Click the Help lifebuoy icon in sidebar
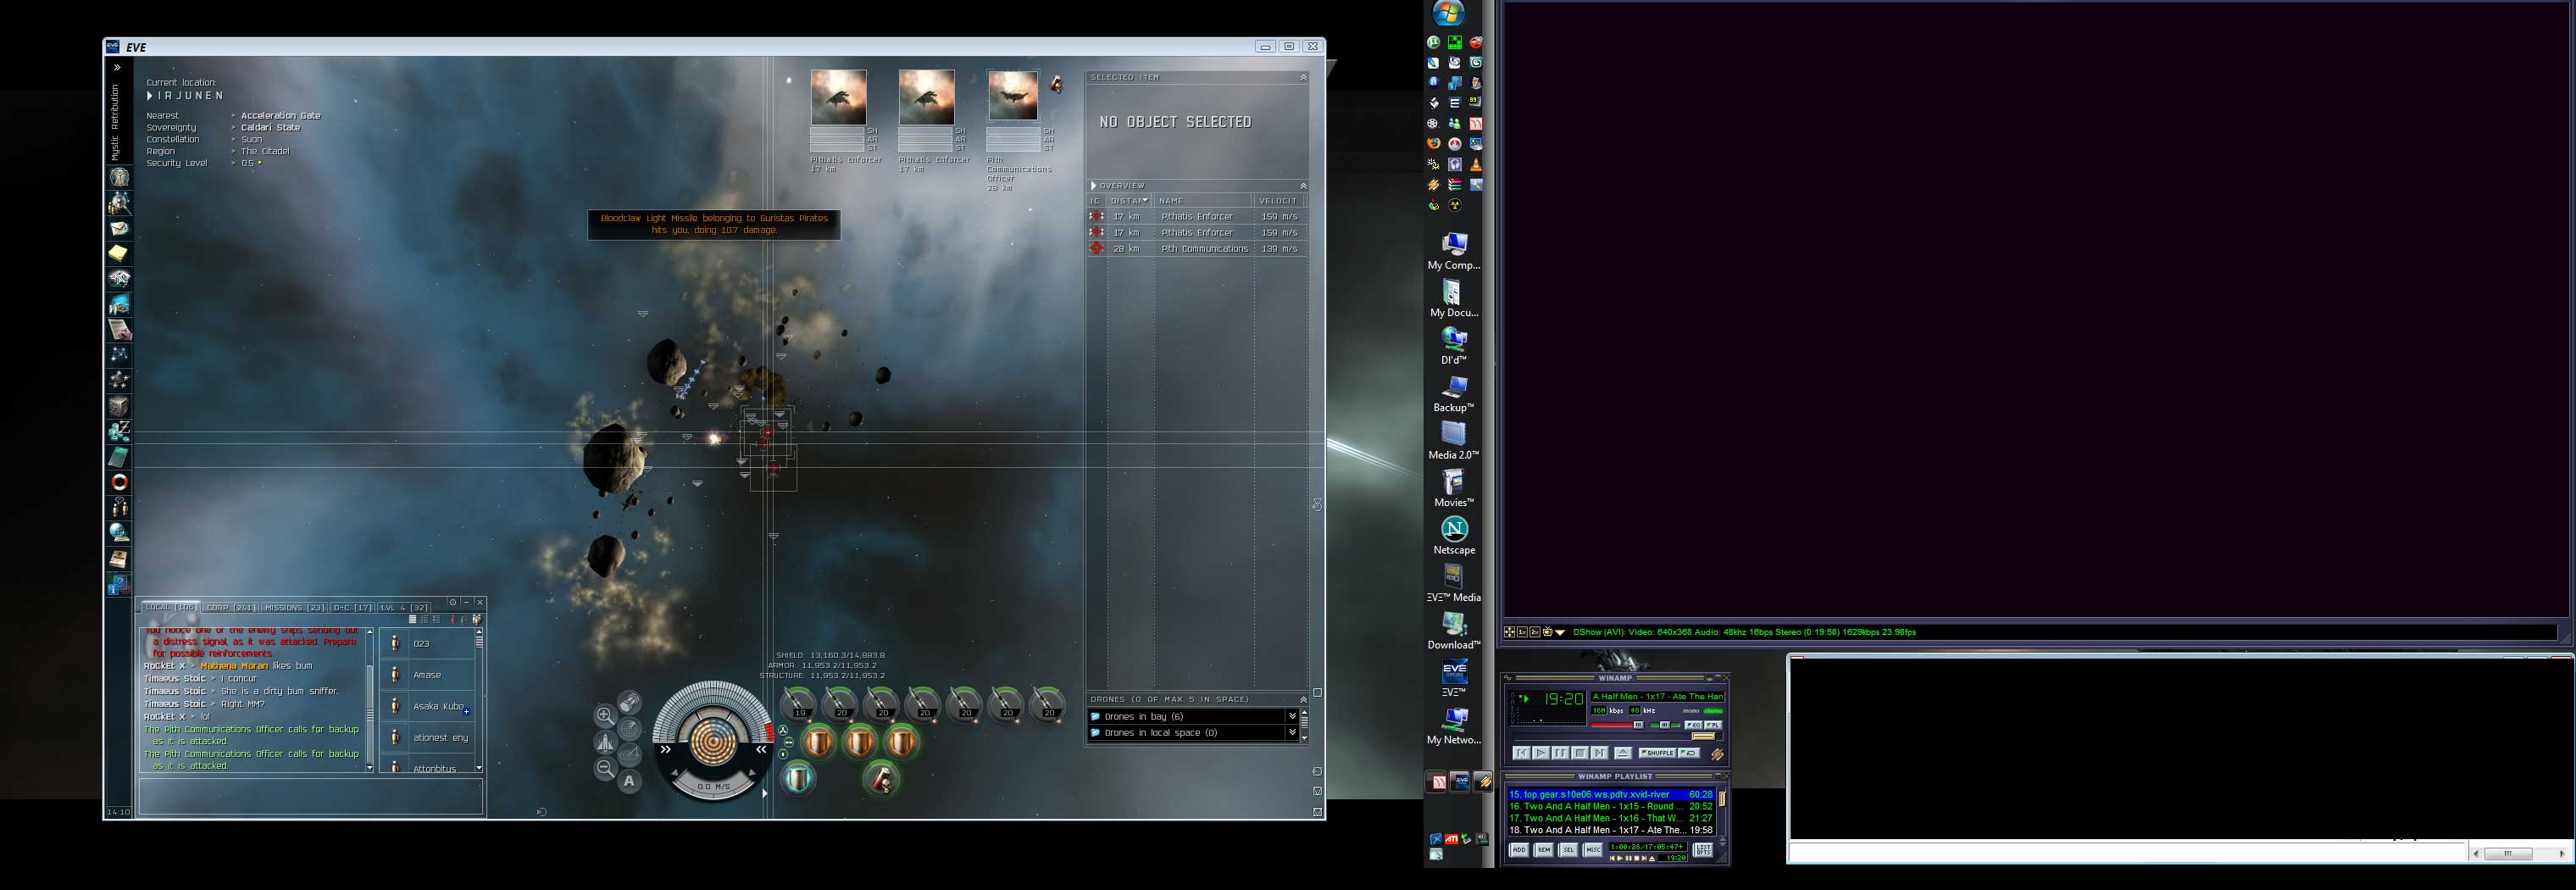 (x=119, y=482)
